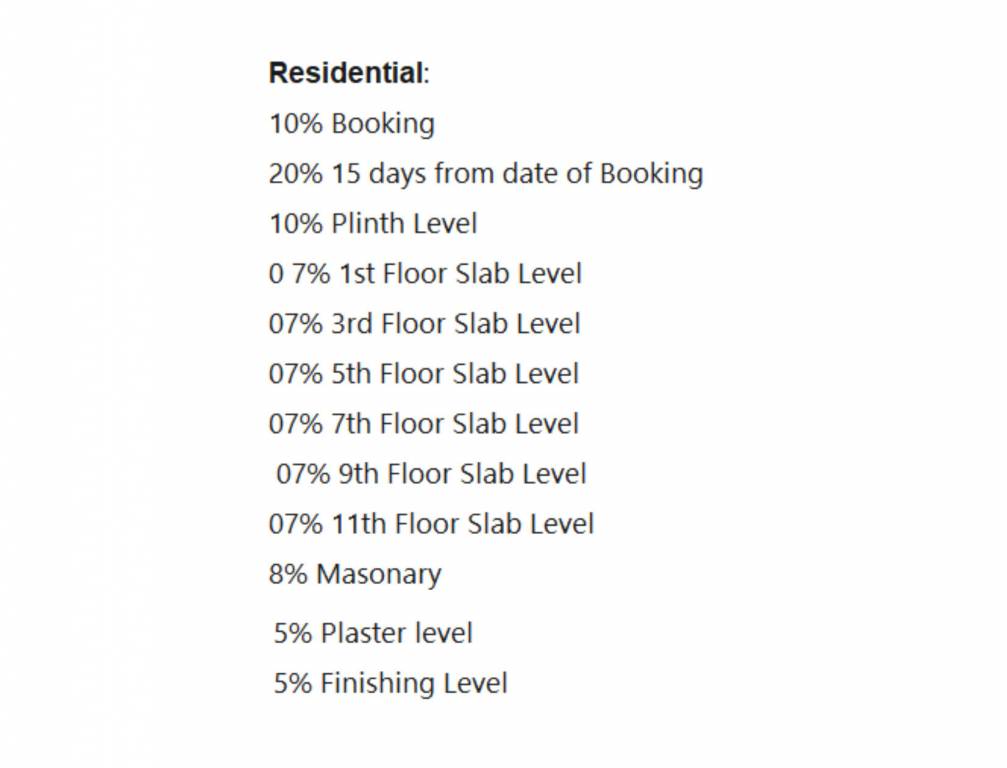The height and width of the screenshot is (768, 1007).
Task: Select the '11th Floor Slab Level' line
Action: (x=462, y=524)
